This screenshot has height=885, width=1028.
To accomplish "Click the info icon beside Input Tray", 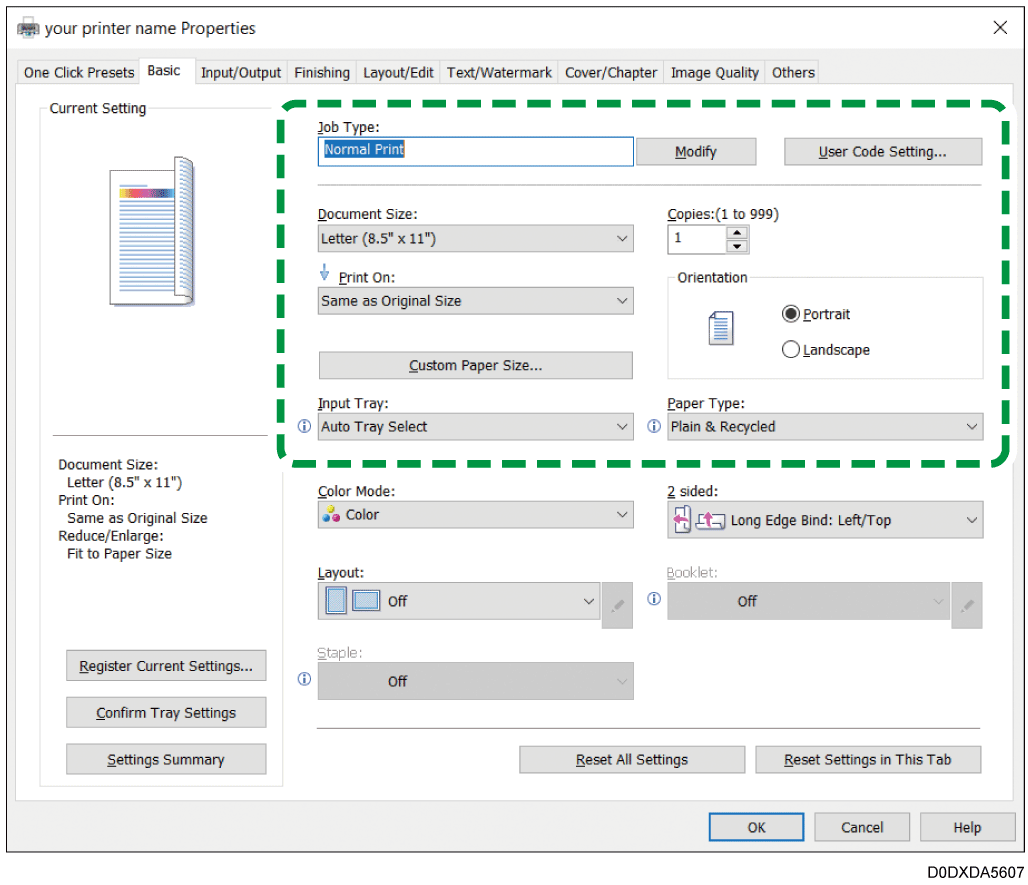I will pyautogui.click(x=305, y=427).
